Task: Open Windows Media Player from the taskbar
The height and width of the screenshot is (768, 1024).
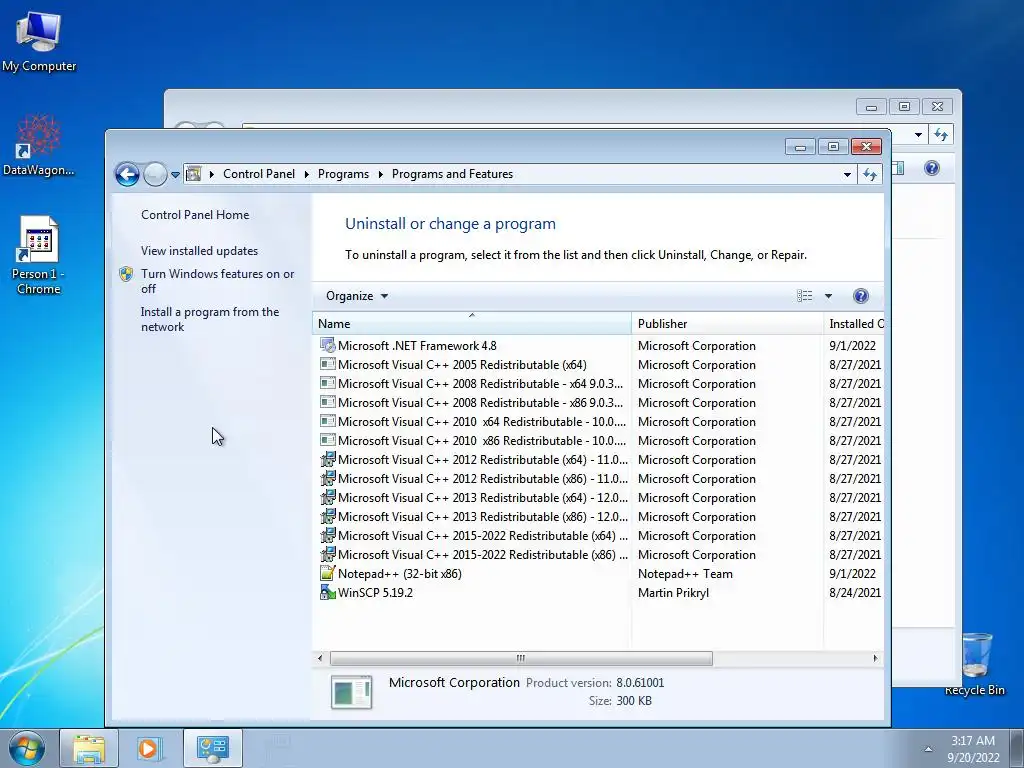Action: tap(150, 748)
